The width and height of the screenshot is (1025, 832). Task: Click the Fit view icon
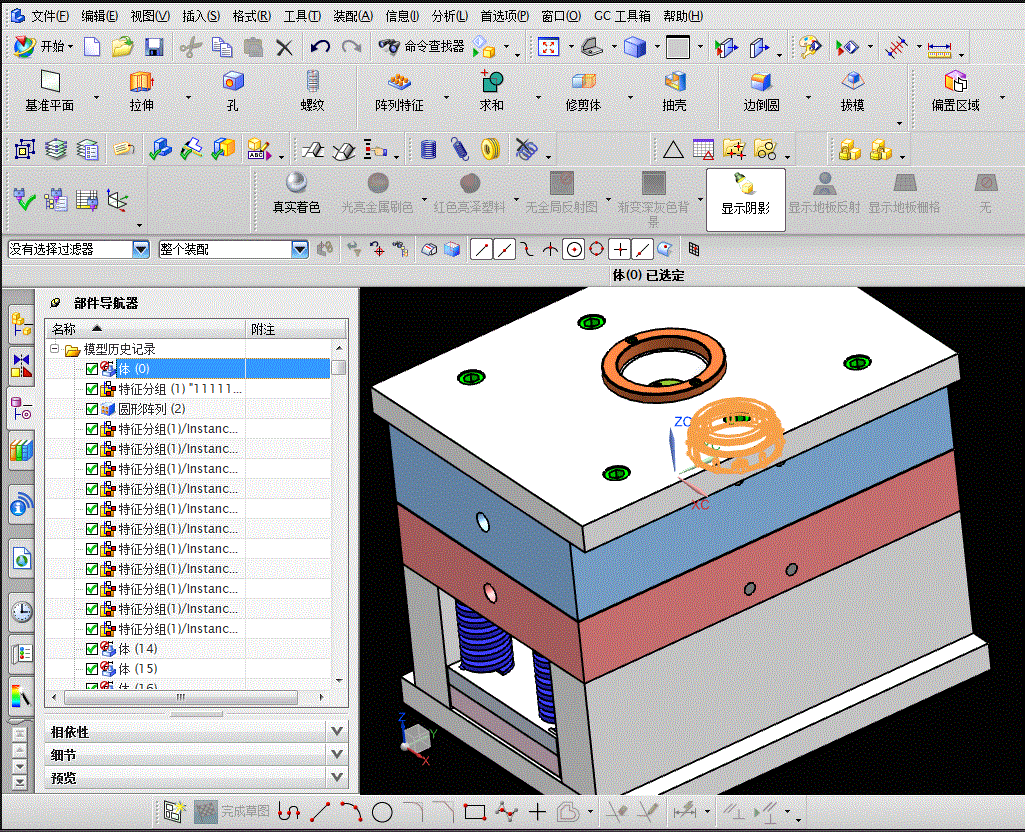tap(548, 46)
